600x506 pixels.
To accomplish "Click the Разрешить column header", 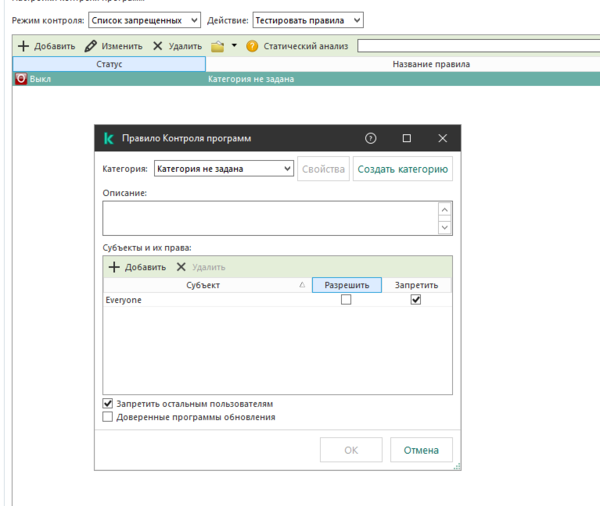I will (347, 285).
